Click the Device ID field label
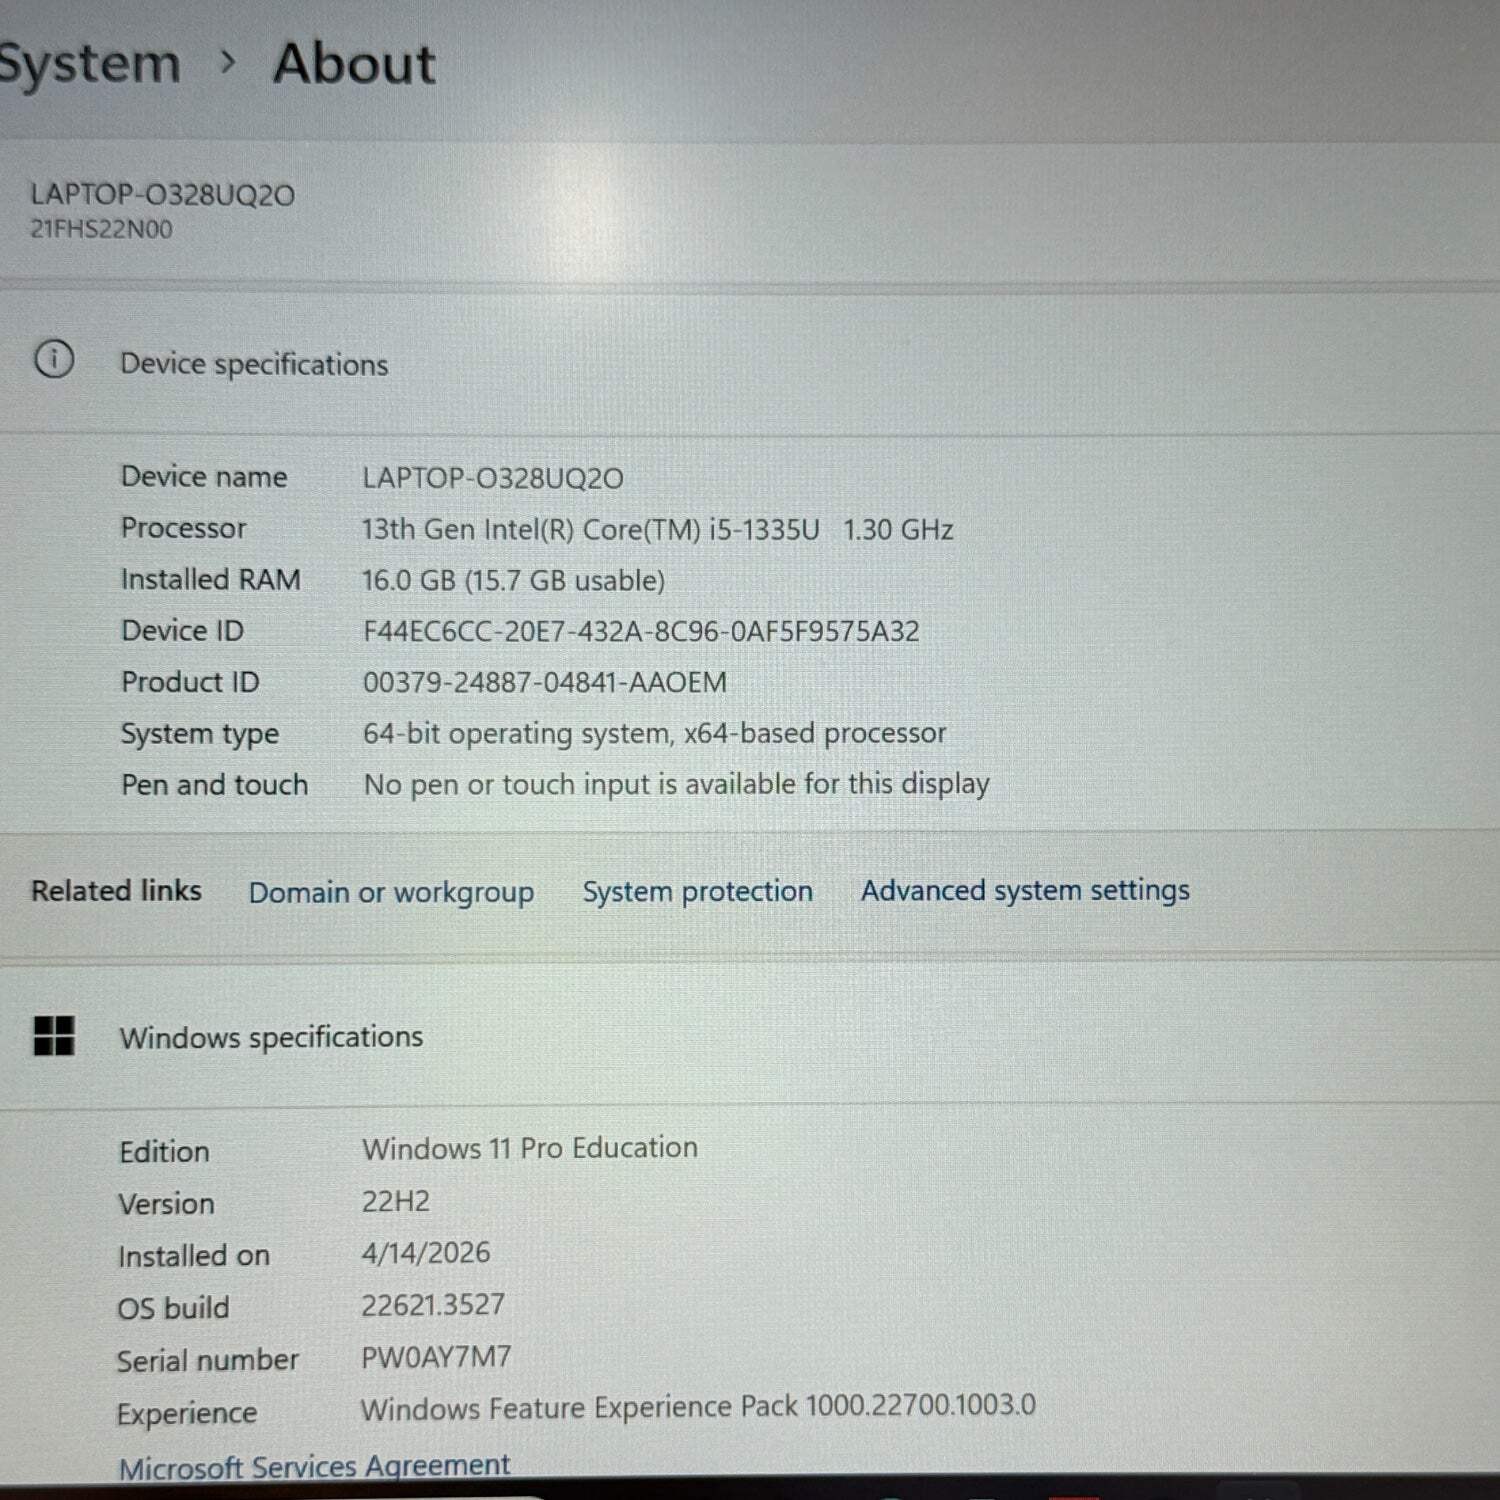The height and width of the screenshot is (1500, 1500). 182,630
